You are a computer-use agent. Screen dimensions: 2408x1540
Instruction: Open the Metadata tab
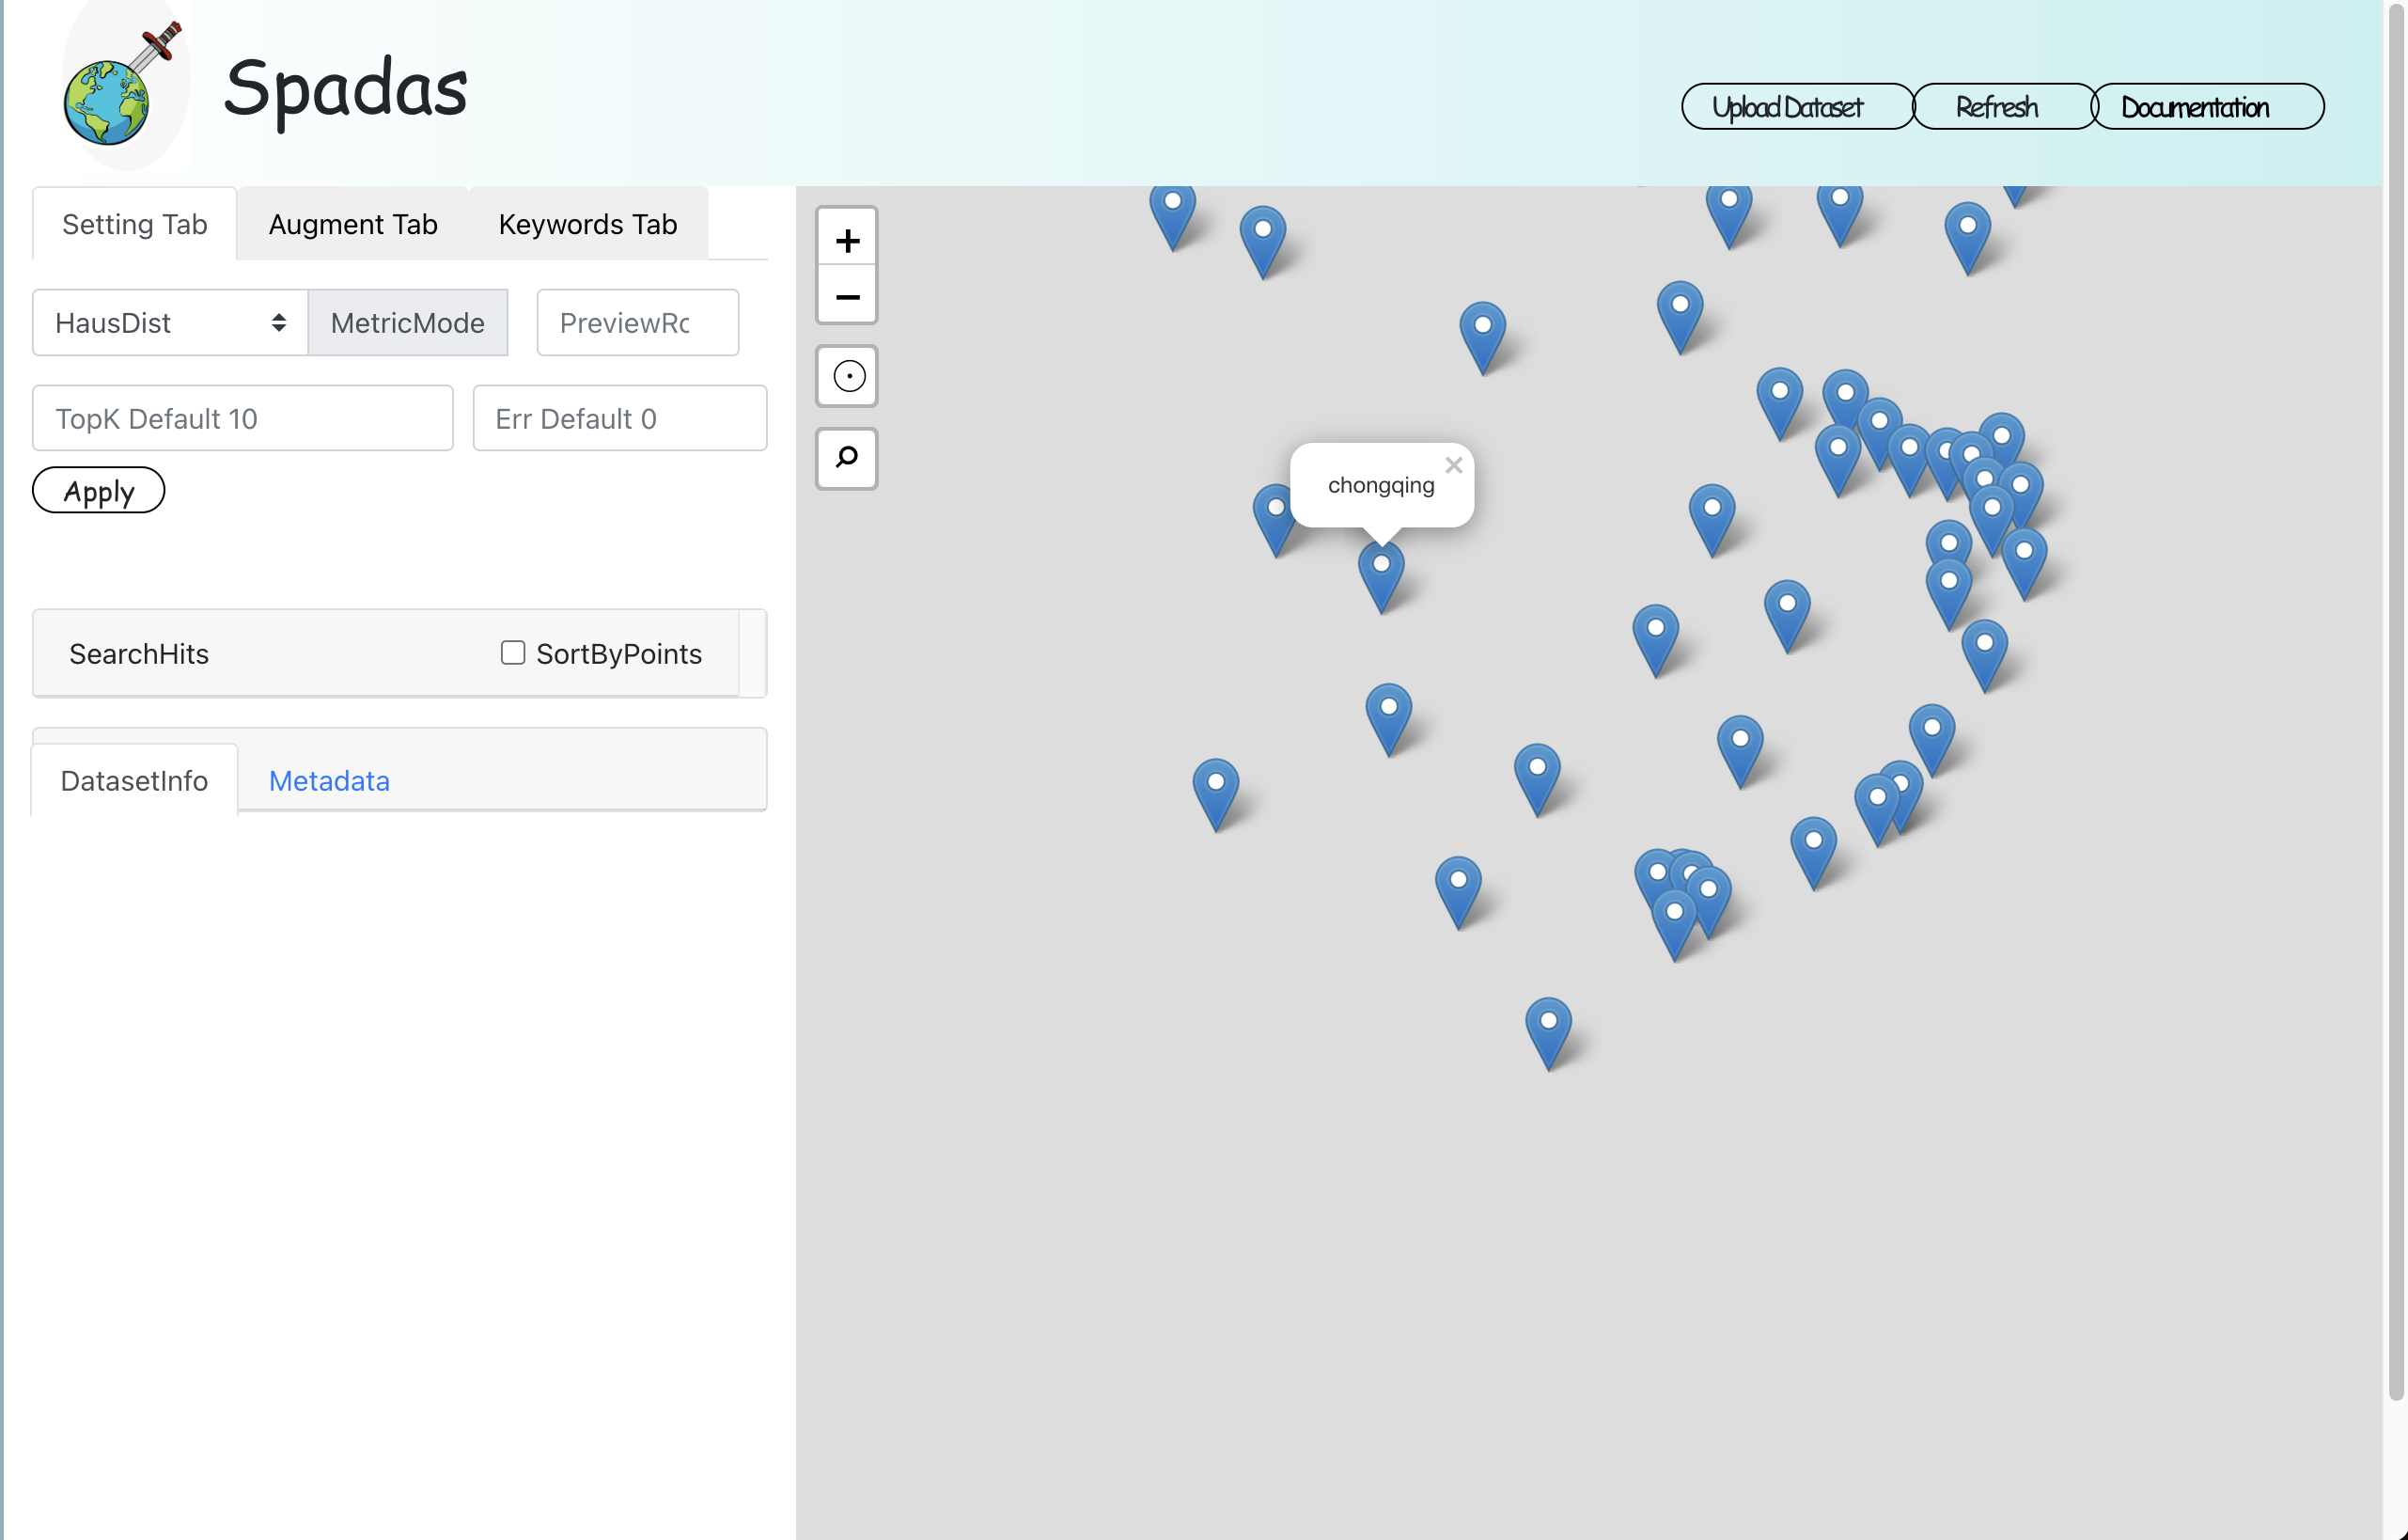[x=329, y=780]
